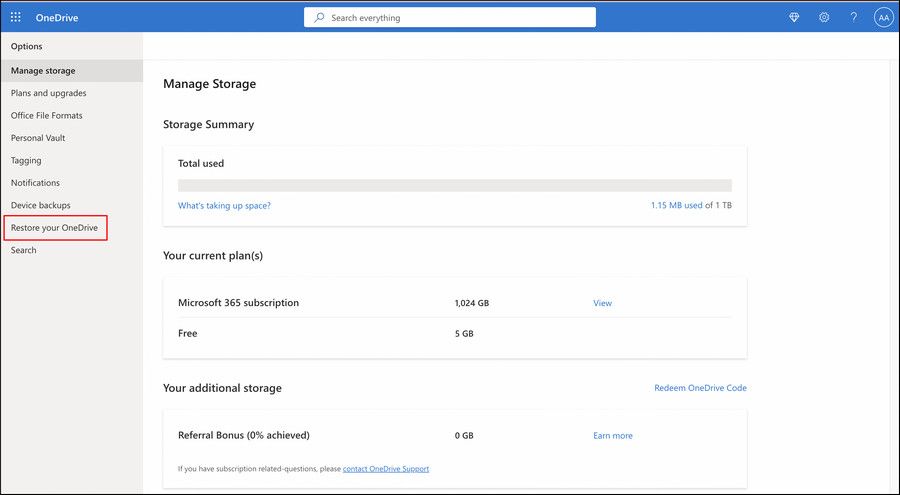Click the Options heading in the sidebar
The image size is (900, 495).
point(26,47)
